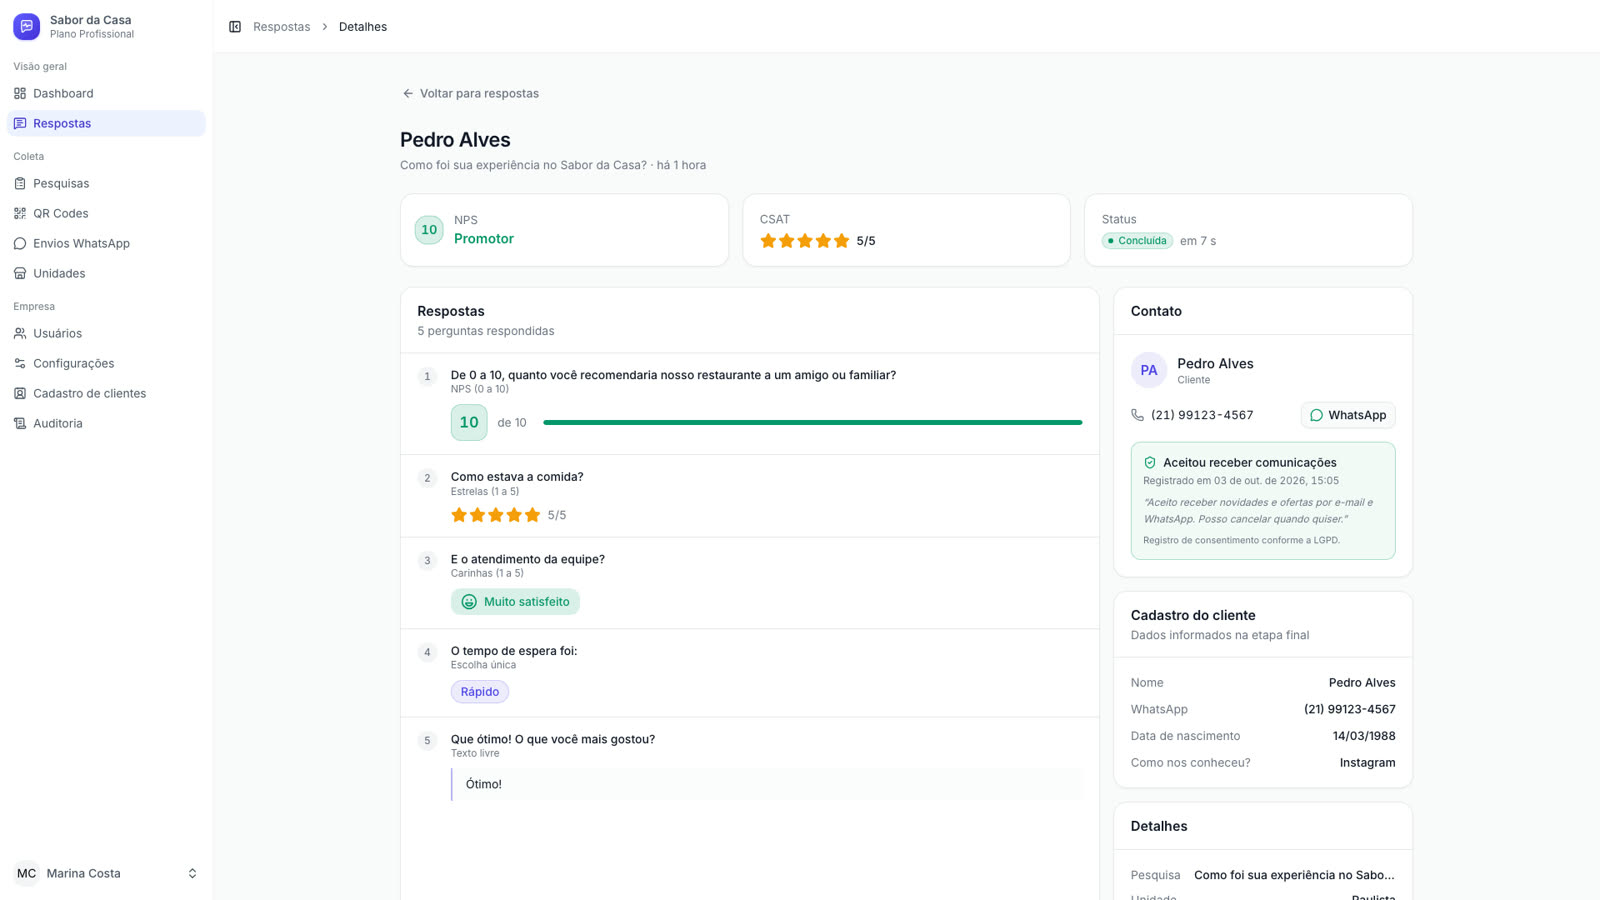Viewport: 1600px width, 900px height.
Task: Click the Instagram value in Cadastro
Action: [1367, 763]
